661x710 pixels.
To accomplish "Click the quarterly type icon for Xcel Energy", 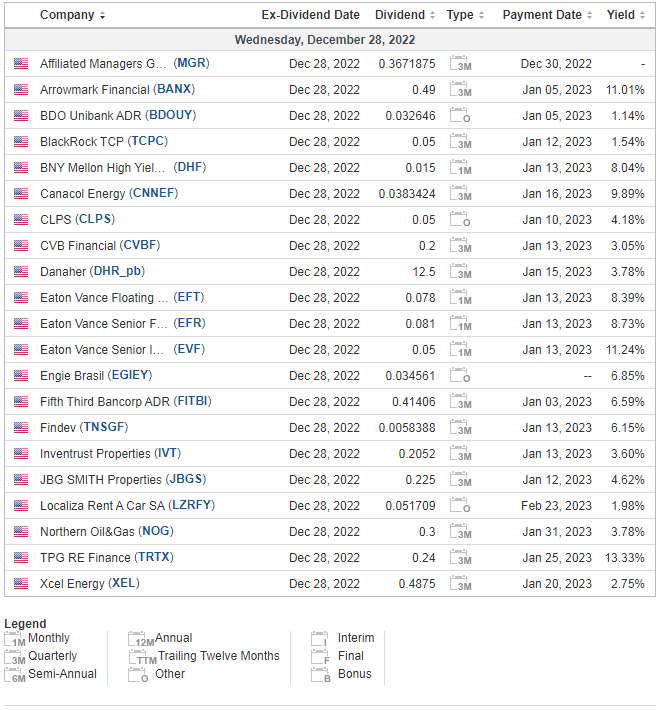I will tap(460, 584).
